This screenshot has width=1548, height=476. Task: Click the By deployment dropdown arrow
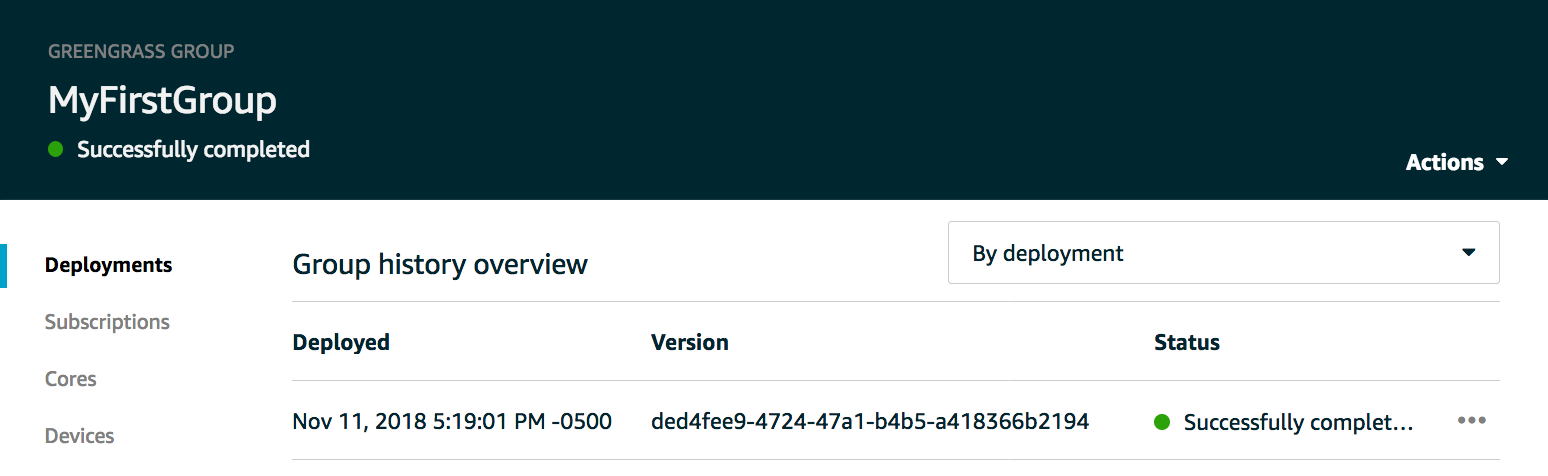tap(1468, 253)
